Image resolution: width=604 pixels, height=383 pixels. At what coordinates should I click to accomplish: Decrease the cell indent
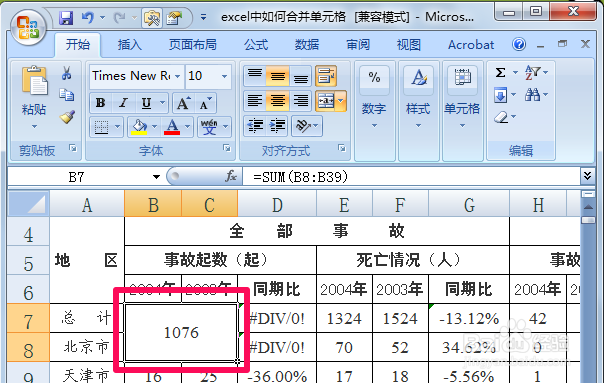pos(255,126)
